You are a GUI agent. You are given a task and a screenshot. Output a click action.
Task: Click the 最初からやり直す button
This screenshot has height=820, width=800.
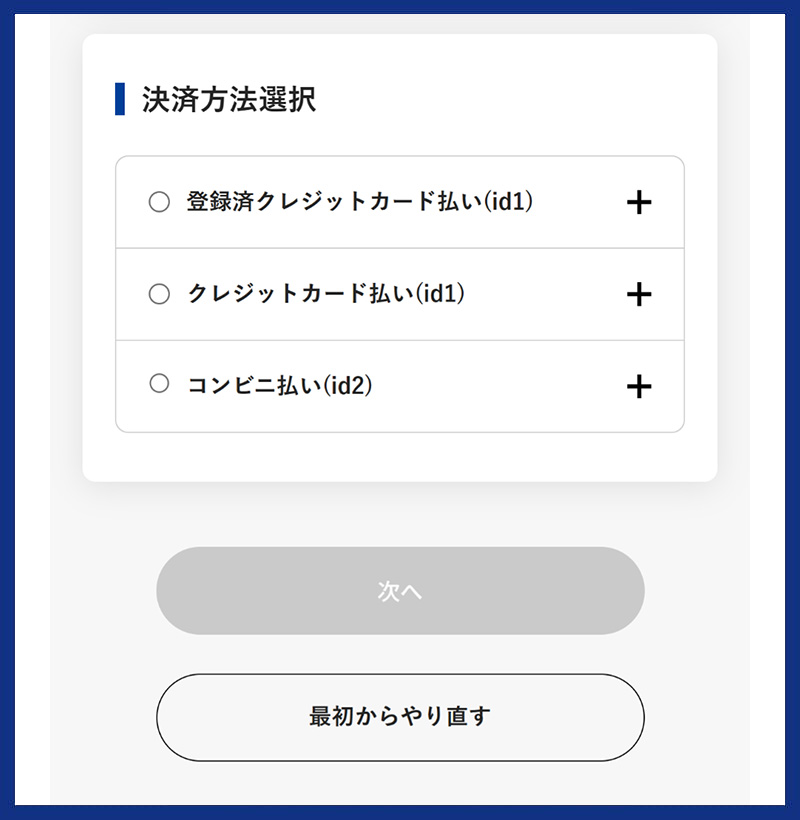[400, 717]
